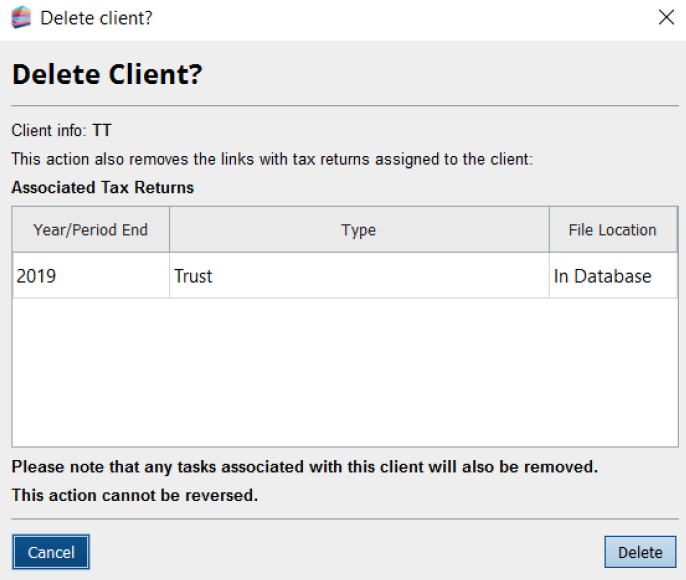The height and width of the screenshot is (580, 686).
Task: Close the Delete client dialog window
Action: coord(666,18)
